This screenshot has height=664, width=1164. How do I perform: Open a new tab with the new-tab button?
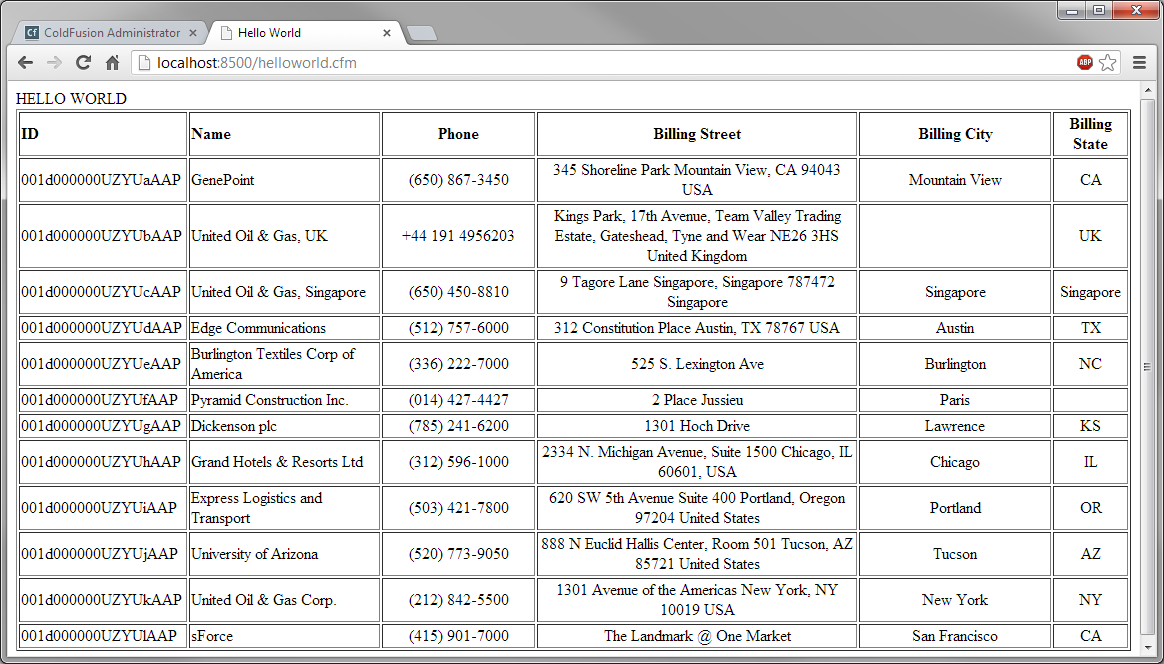422,34
